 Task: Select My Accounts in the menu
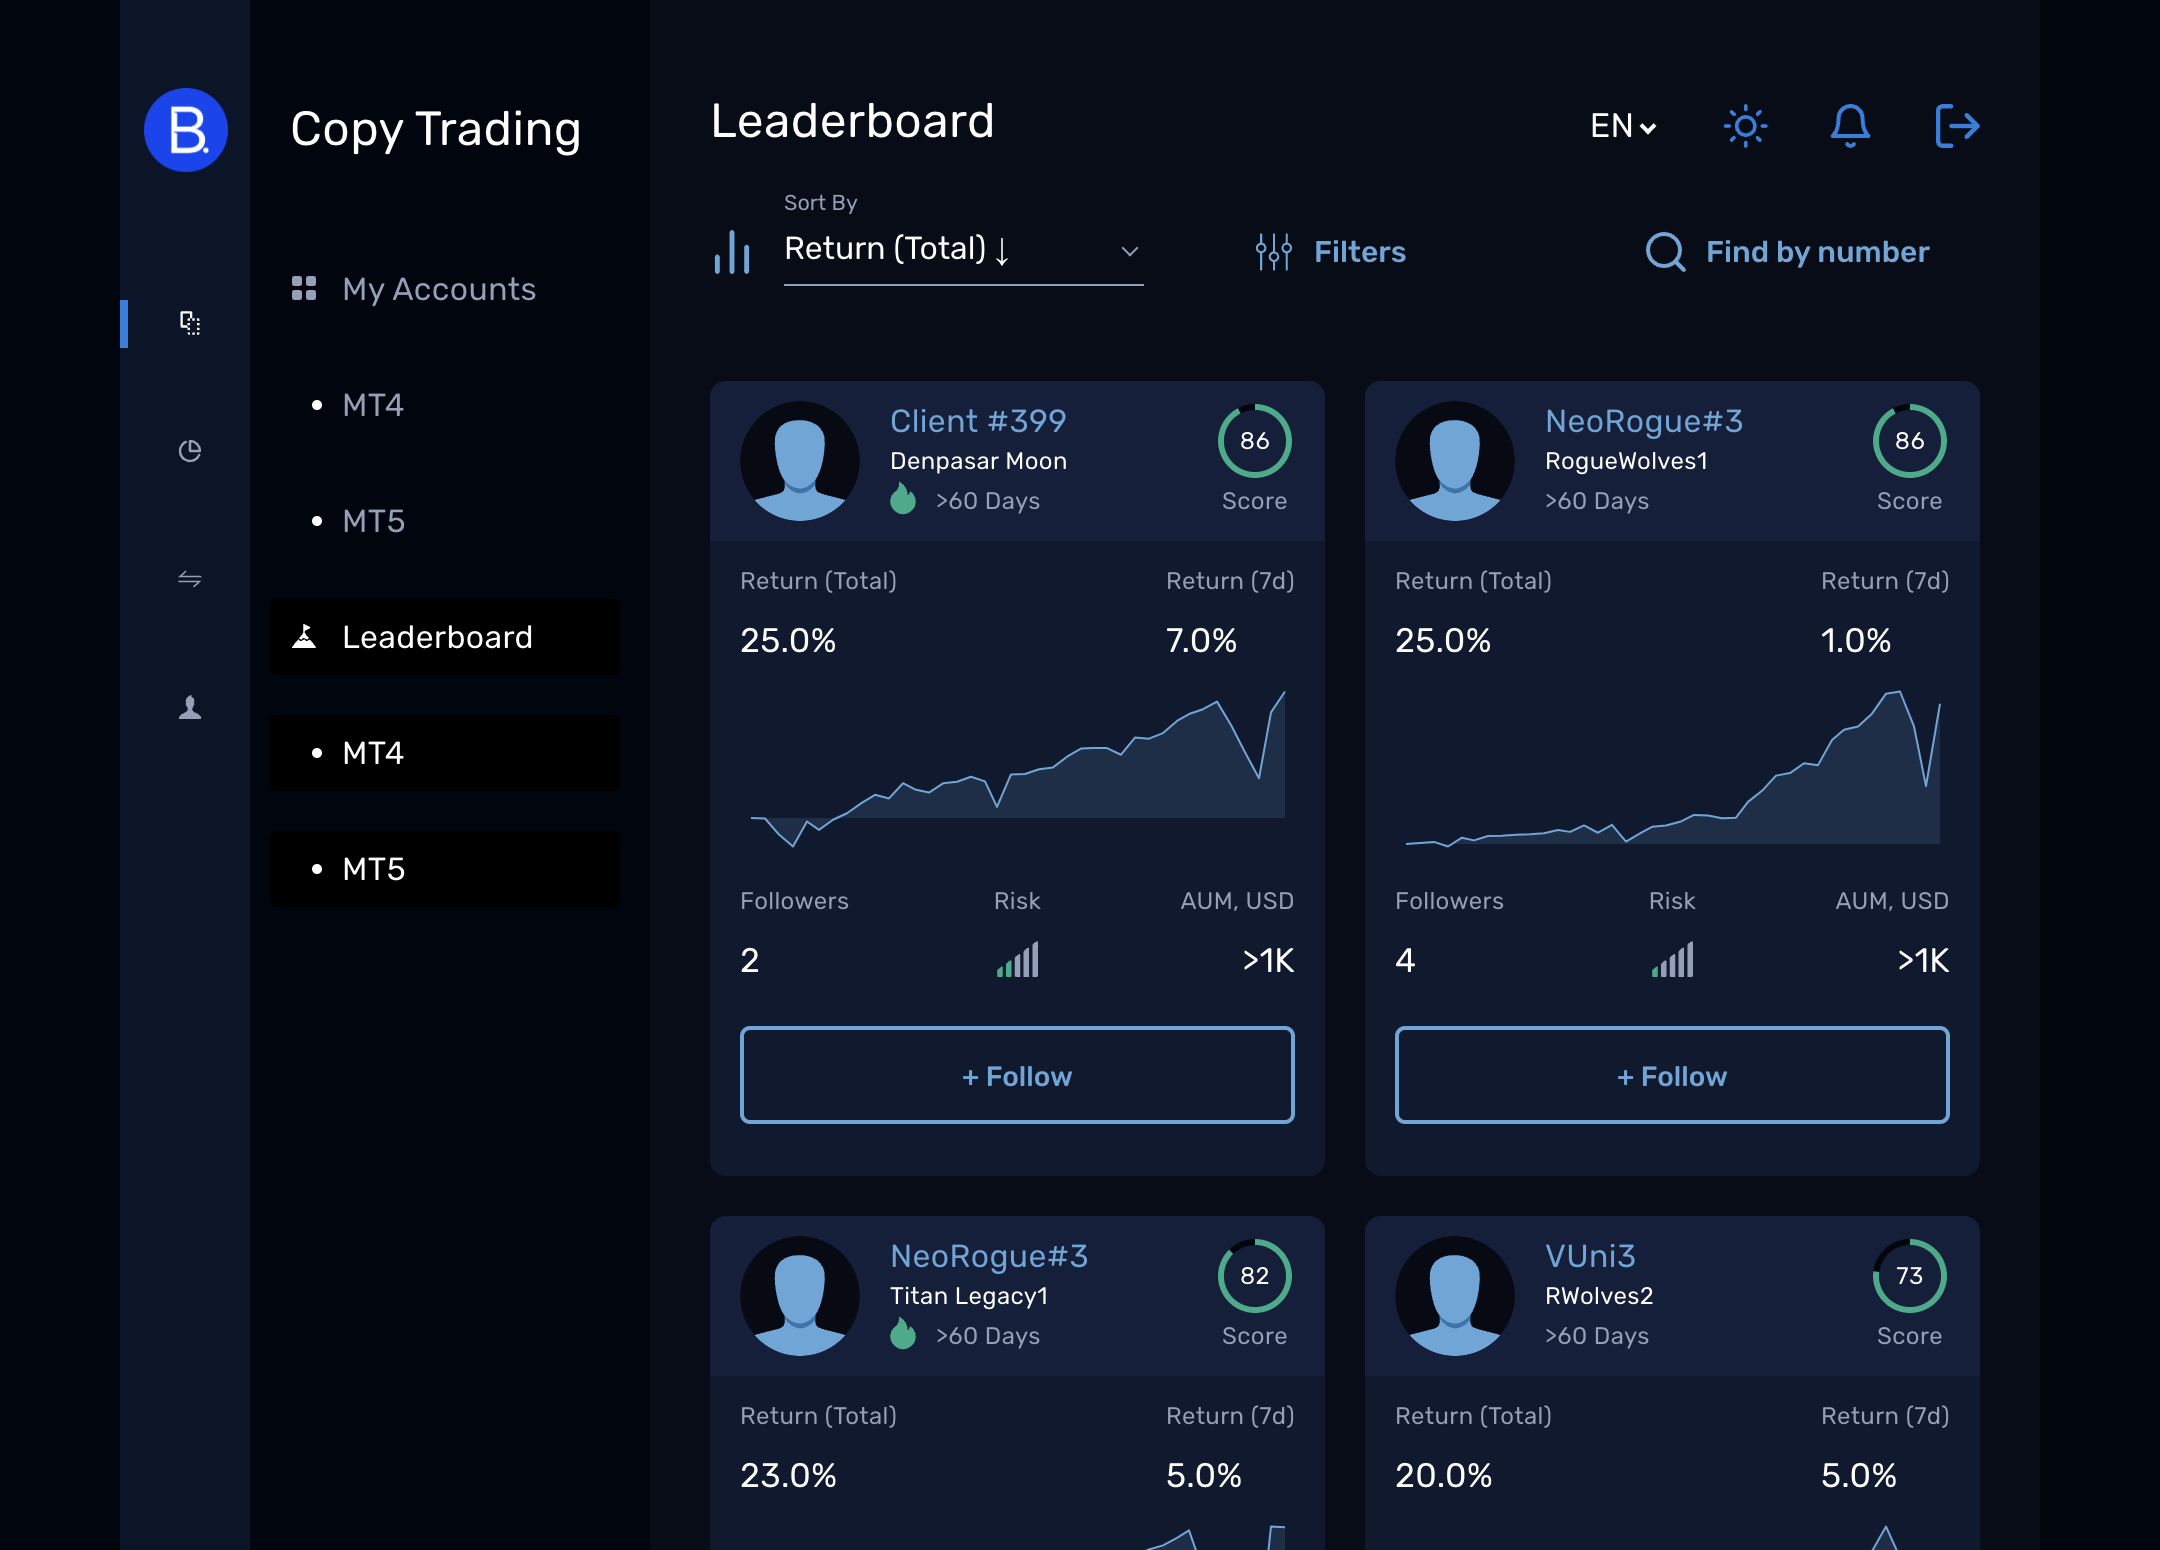click(445, 289)
